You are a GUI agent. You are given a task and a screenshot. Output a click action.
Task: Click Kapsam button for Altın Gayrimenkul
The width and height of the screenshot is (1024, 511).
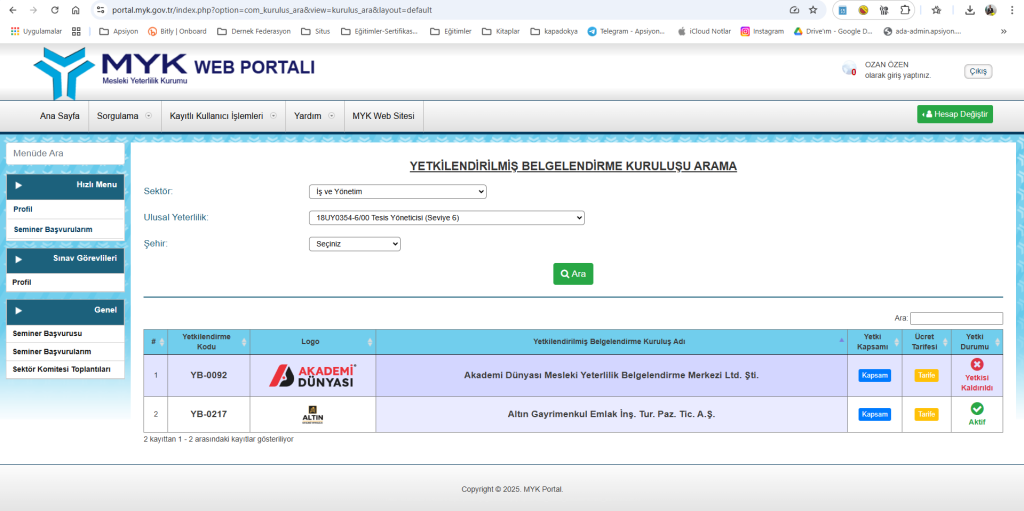coord(874,414)
